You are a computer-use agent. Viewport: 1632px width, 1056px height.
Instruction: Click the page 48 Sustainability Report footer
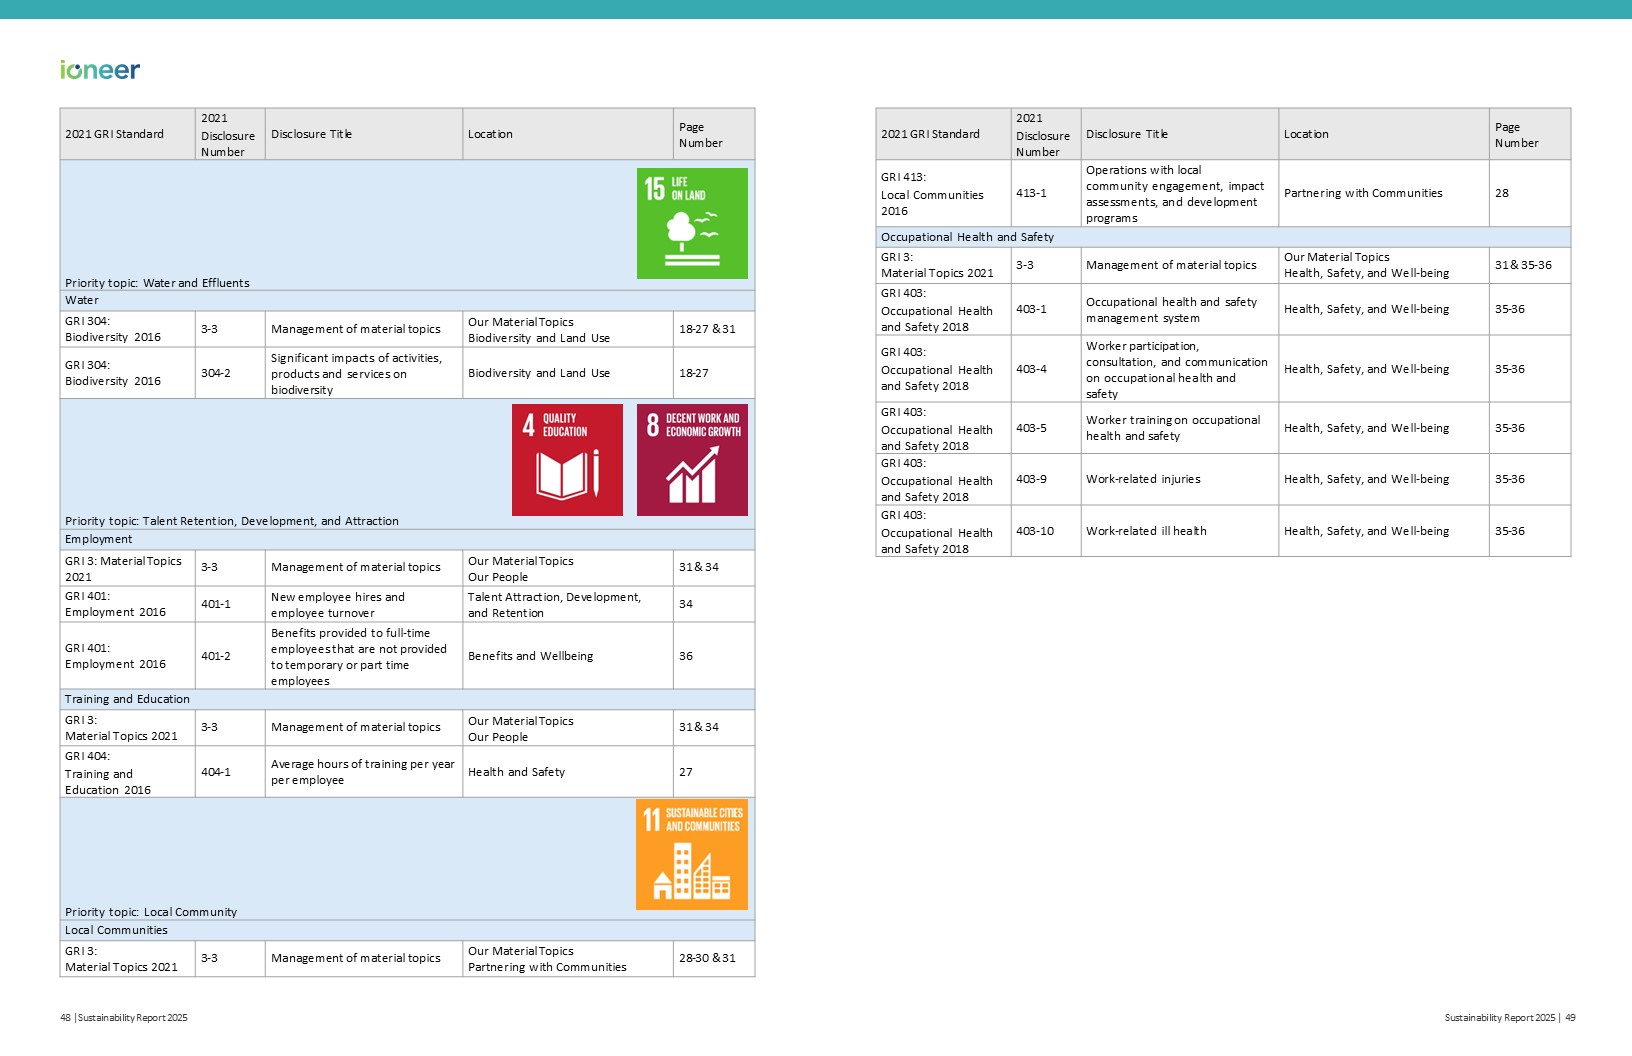click(x=124, y=1018)
